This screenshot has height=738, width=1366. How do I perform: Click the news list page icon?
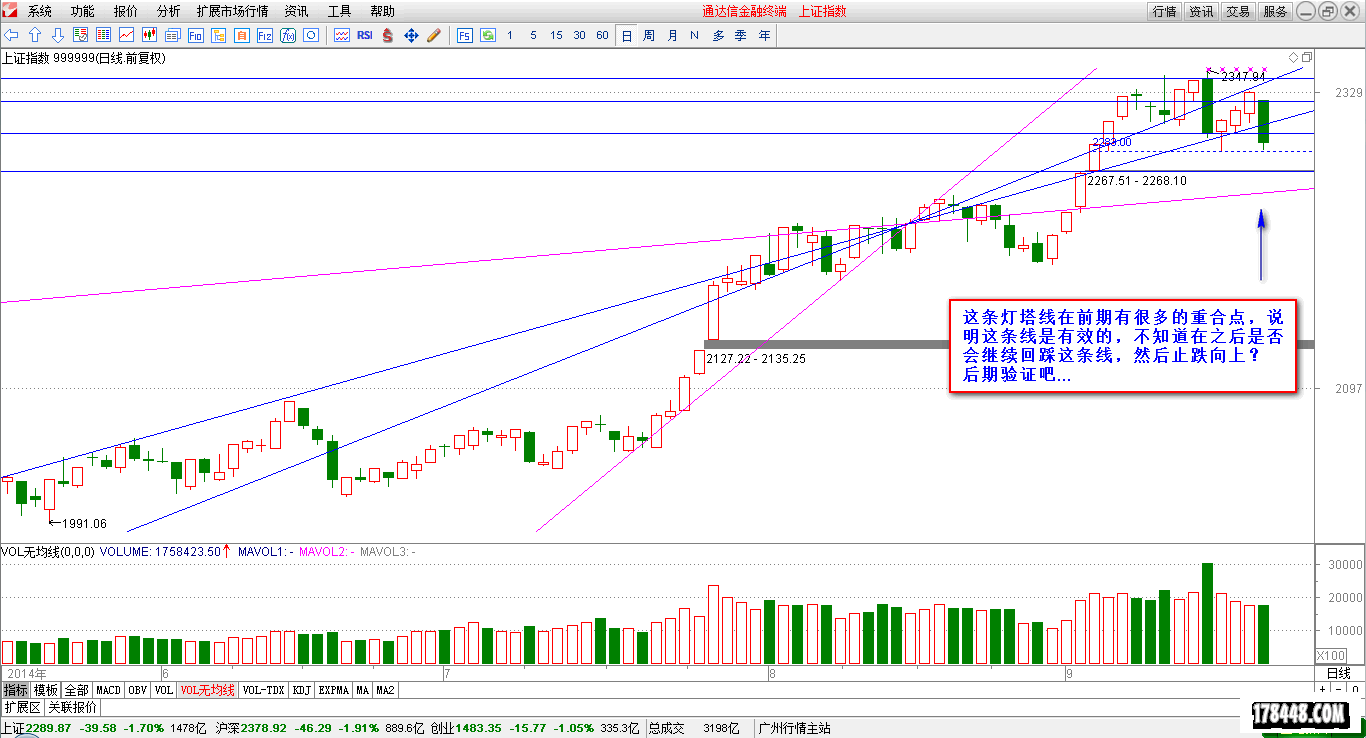point(172,35)
